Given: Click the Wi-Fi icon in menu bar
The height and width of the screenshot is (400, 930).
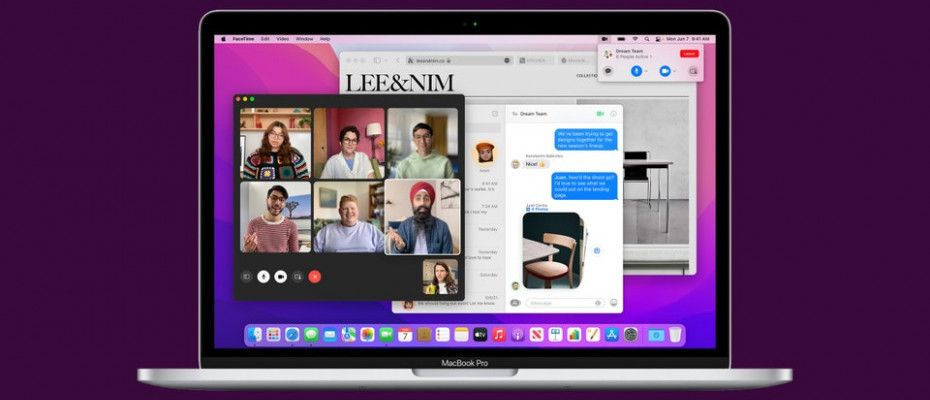Looking at the screenshot, I should tap(635, 39).
